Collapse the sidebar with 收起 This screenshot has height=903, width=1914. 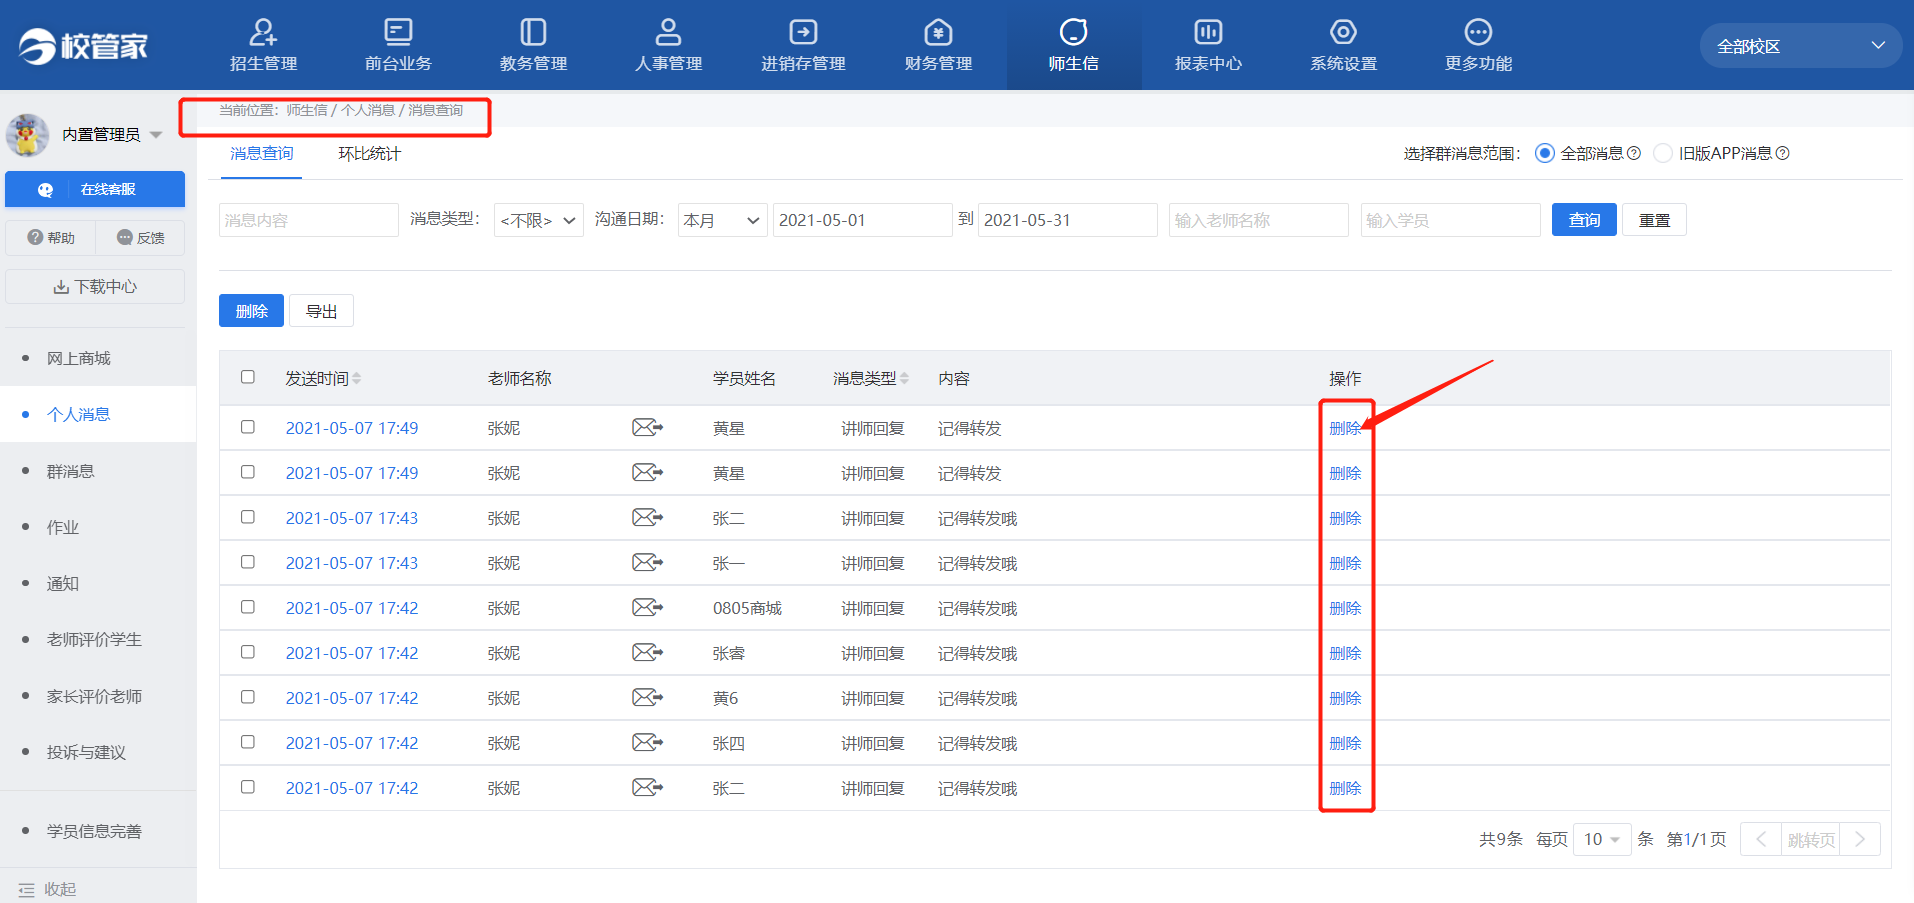pos(47,889)
